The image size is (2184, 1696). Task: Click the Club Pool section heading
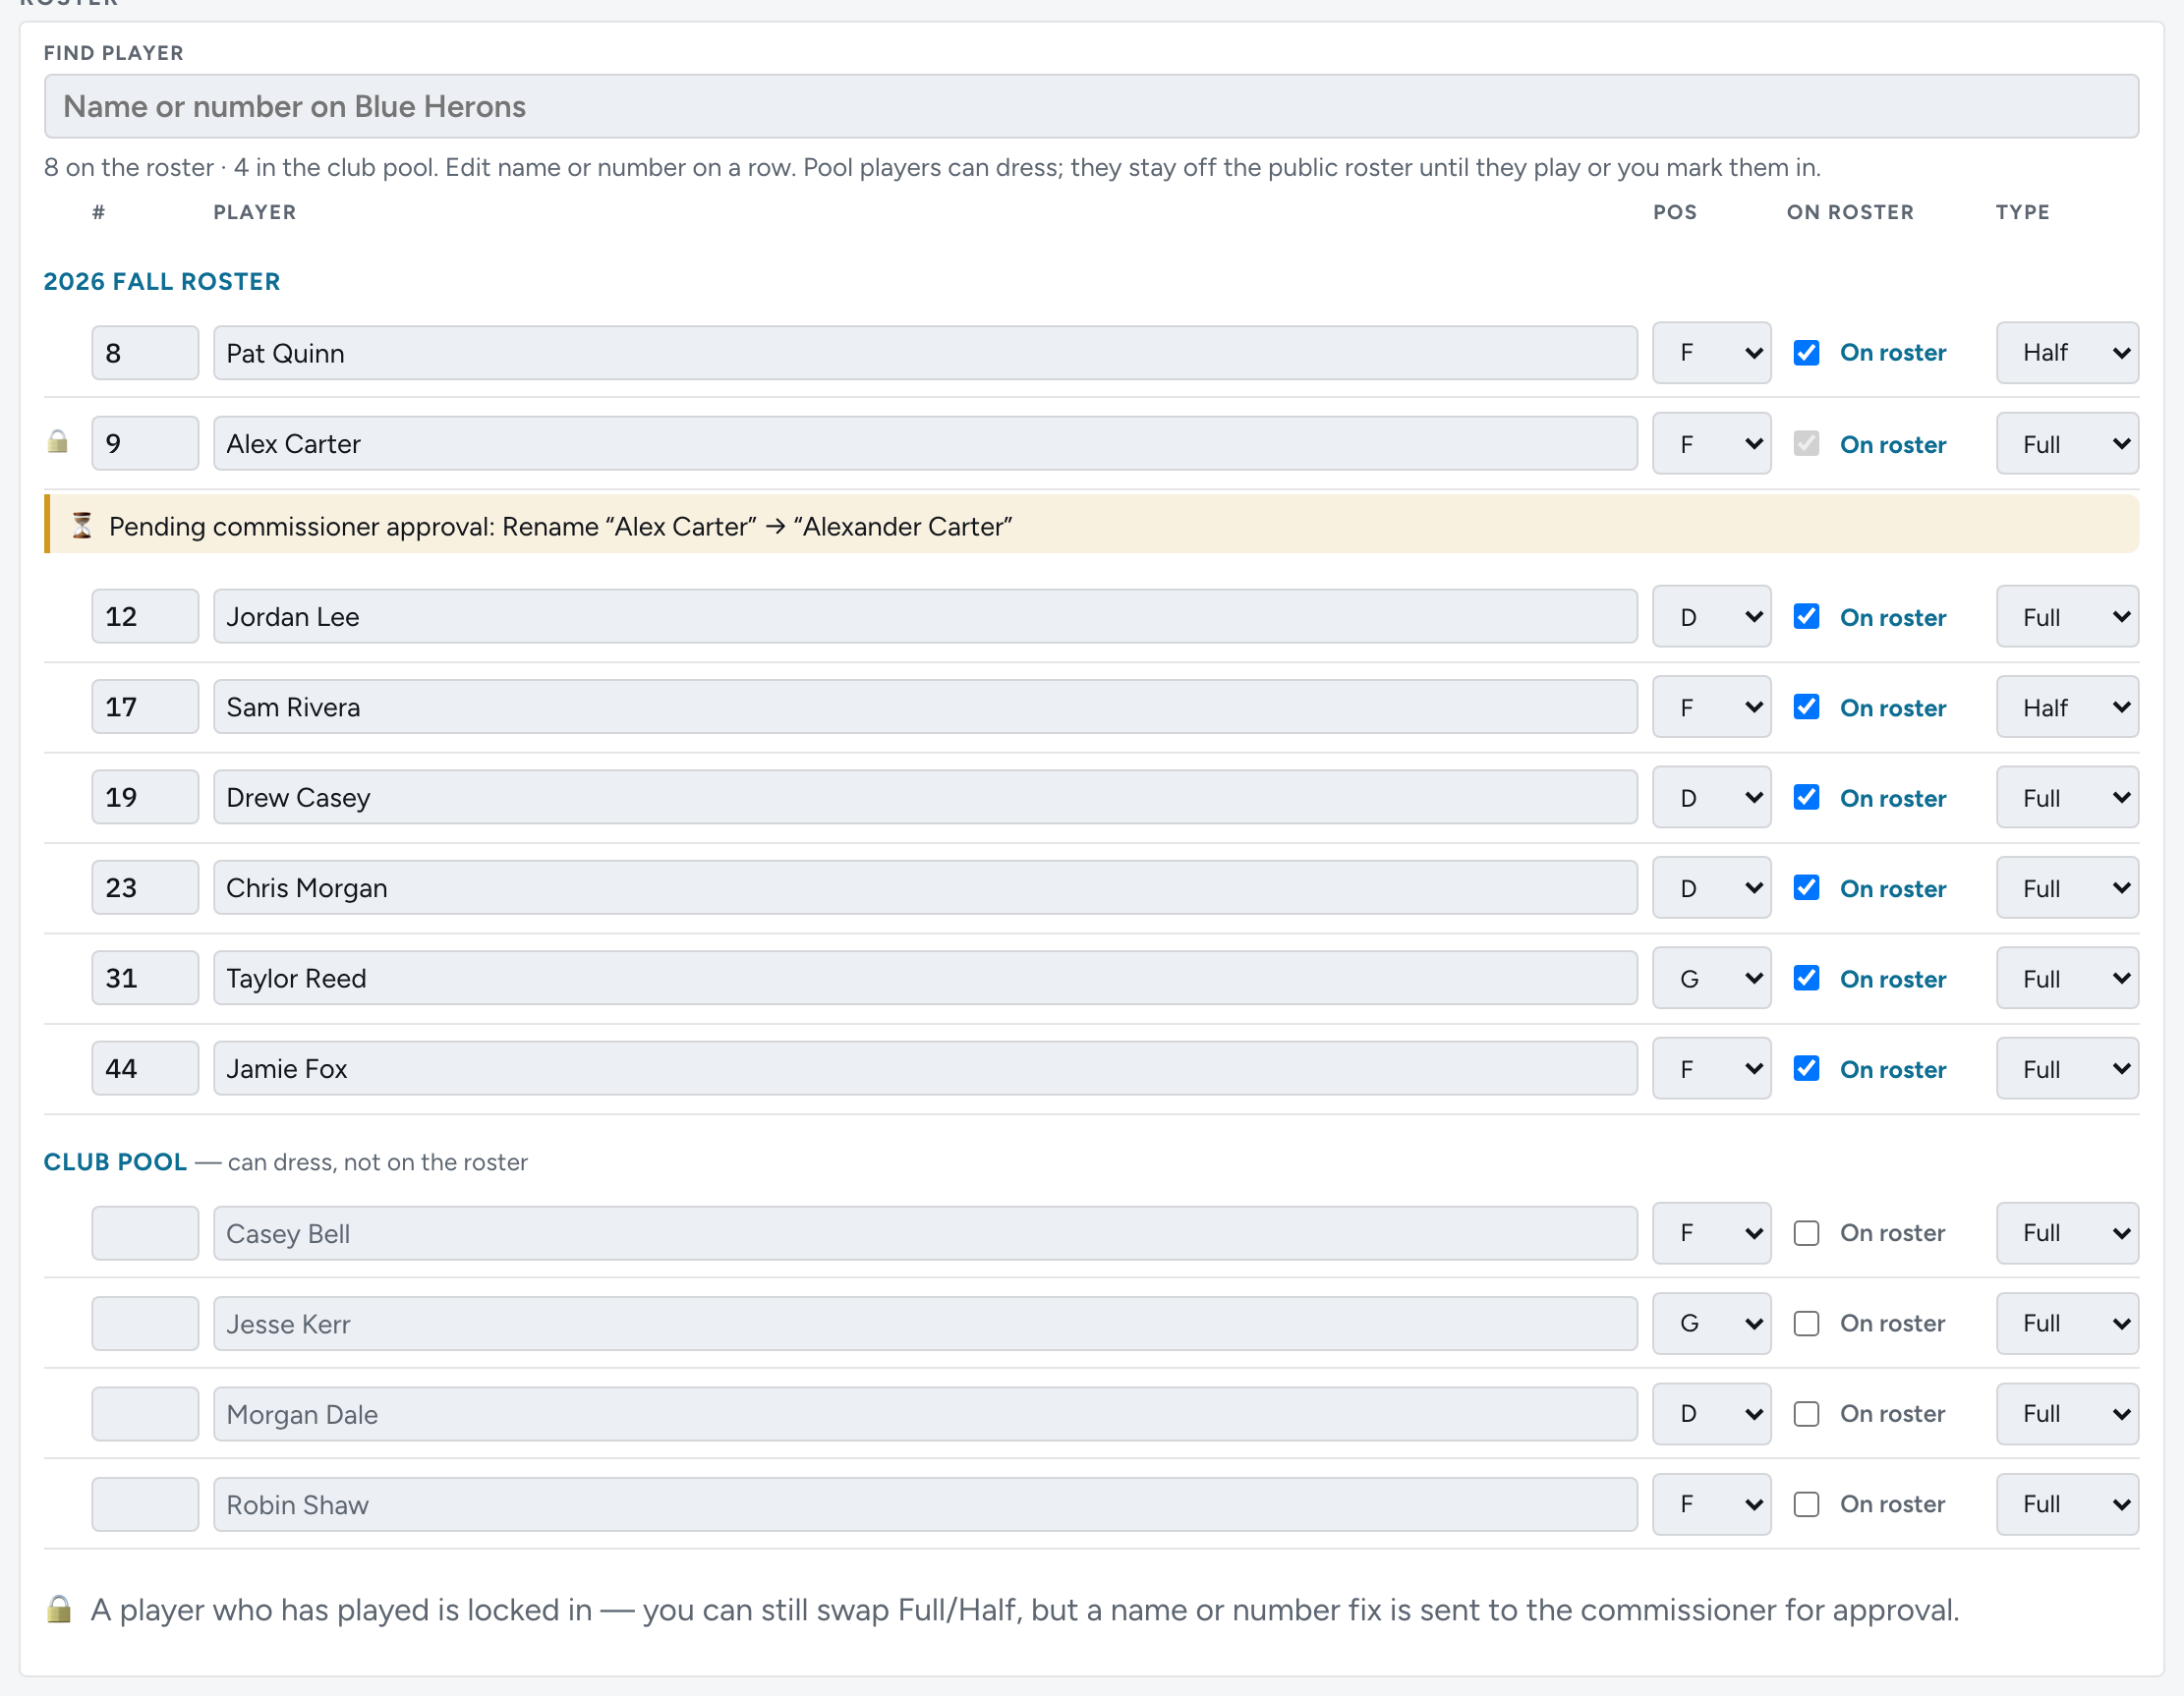(115, 1162)
